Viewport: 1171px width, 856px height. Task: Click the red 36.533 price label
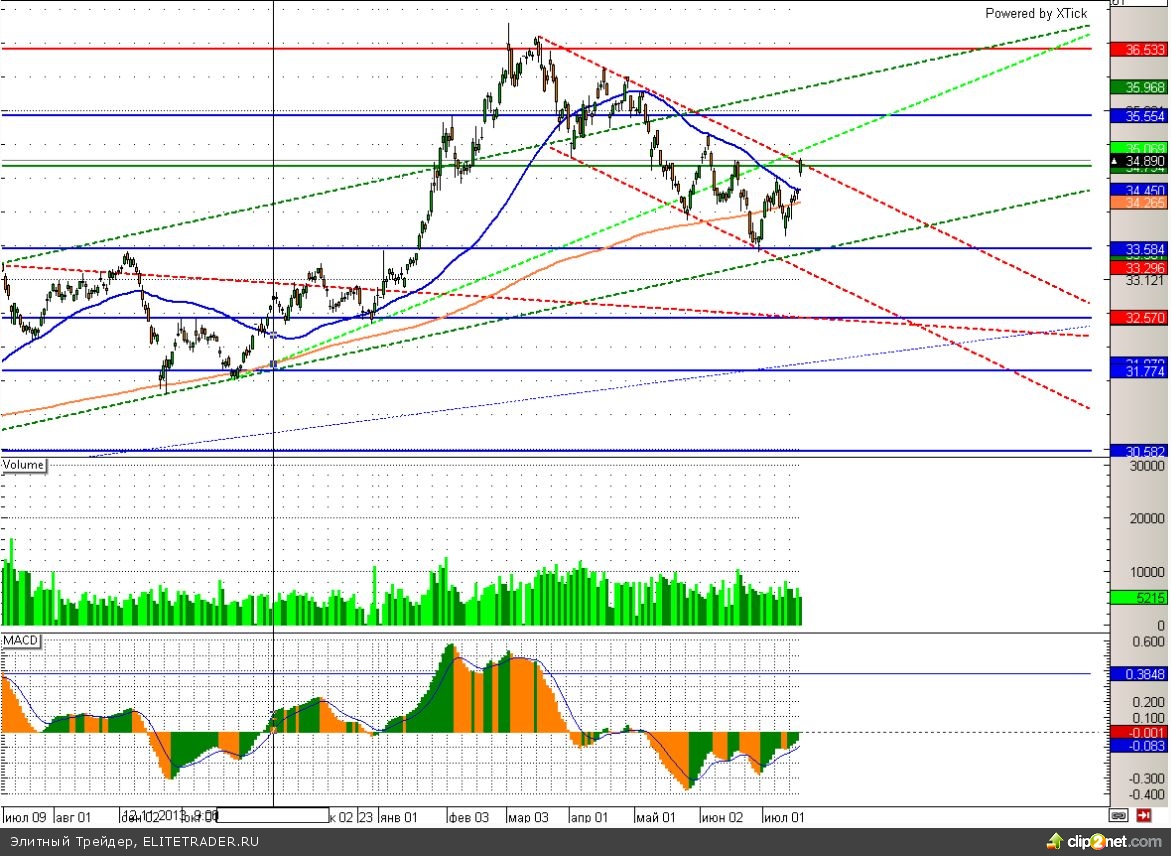pyautogui.click(x=1138, y=49)
